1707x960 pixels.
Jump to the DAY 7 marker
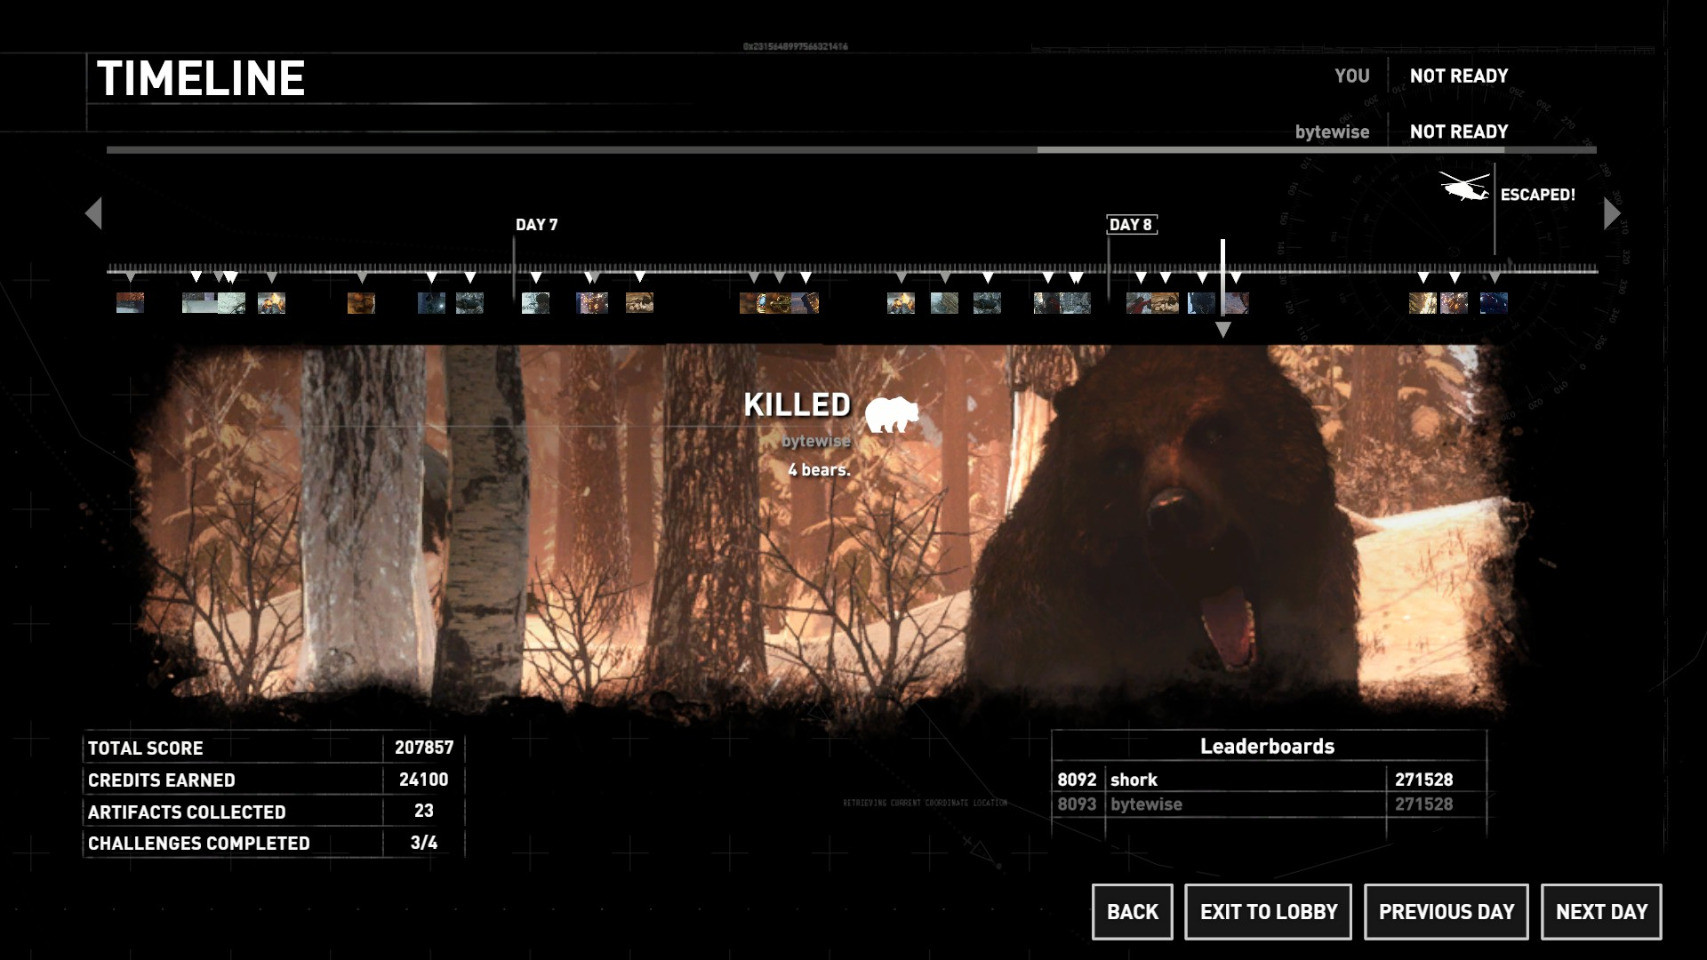click(x=536, y=225)
